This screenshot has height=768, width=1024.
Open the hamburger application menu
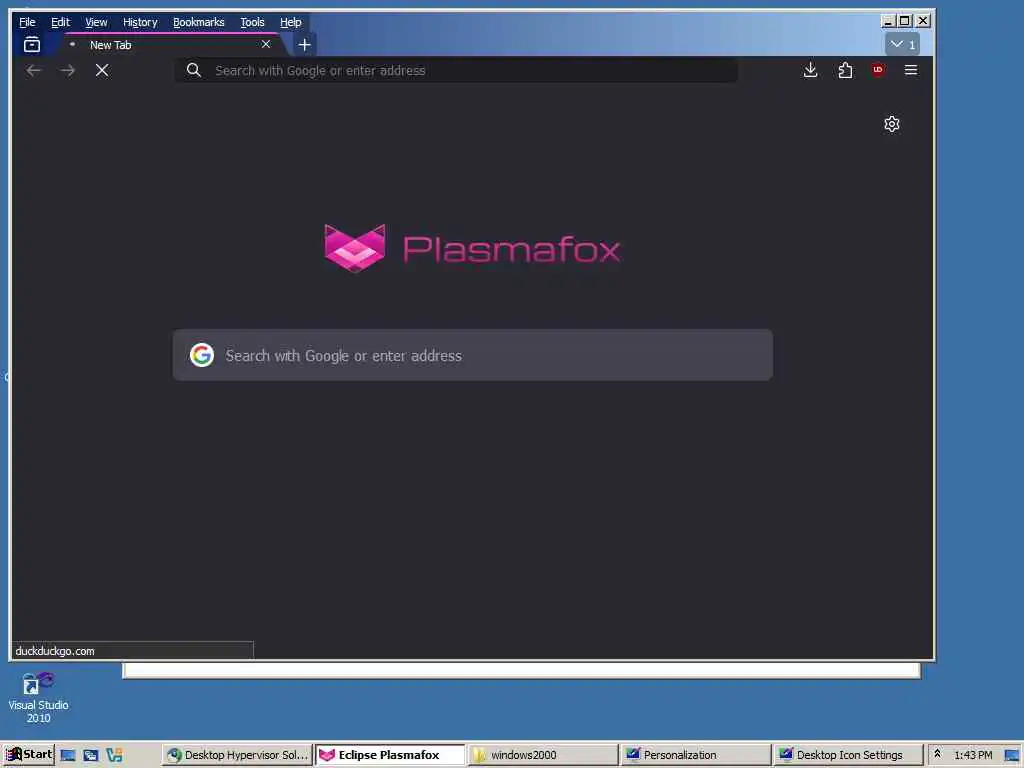click(x=911, y=70)
